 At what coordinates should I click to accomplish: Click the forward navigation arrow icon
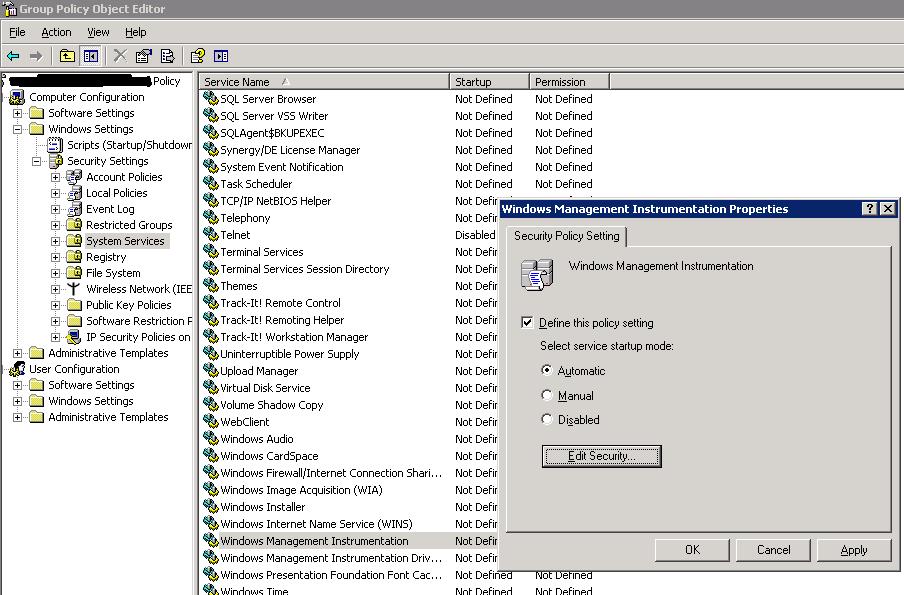36,56
